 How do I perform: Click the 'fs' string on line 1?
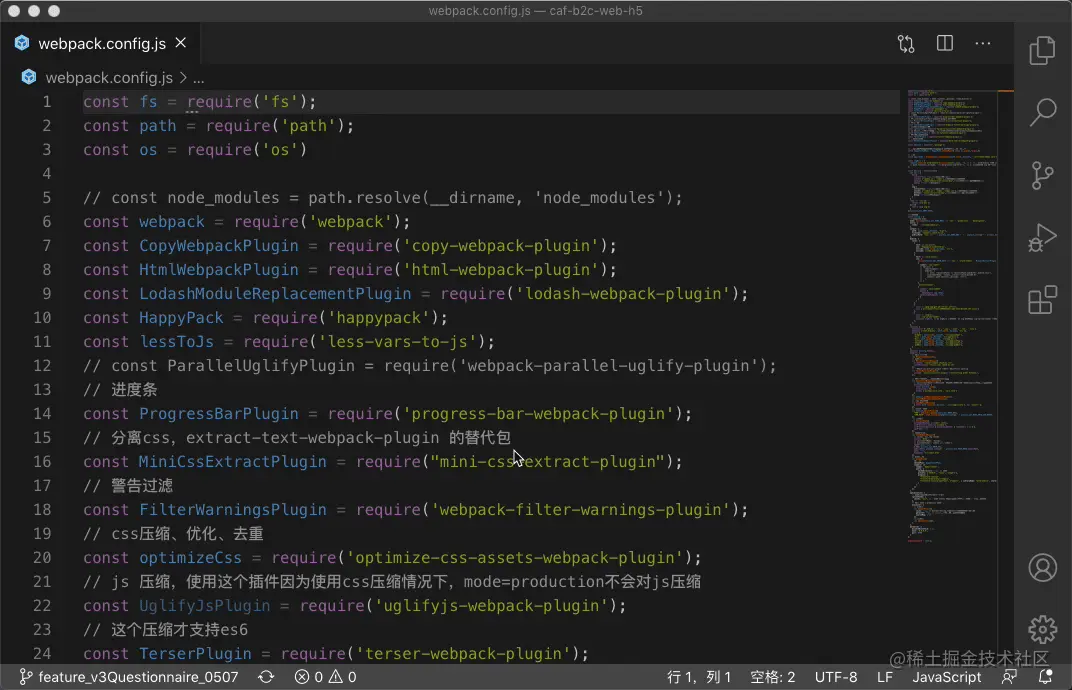pyautogui.click(x=280, y=102)
